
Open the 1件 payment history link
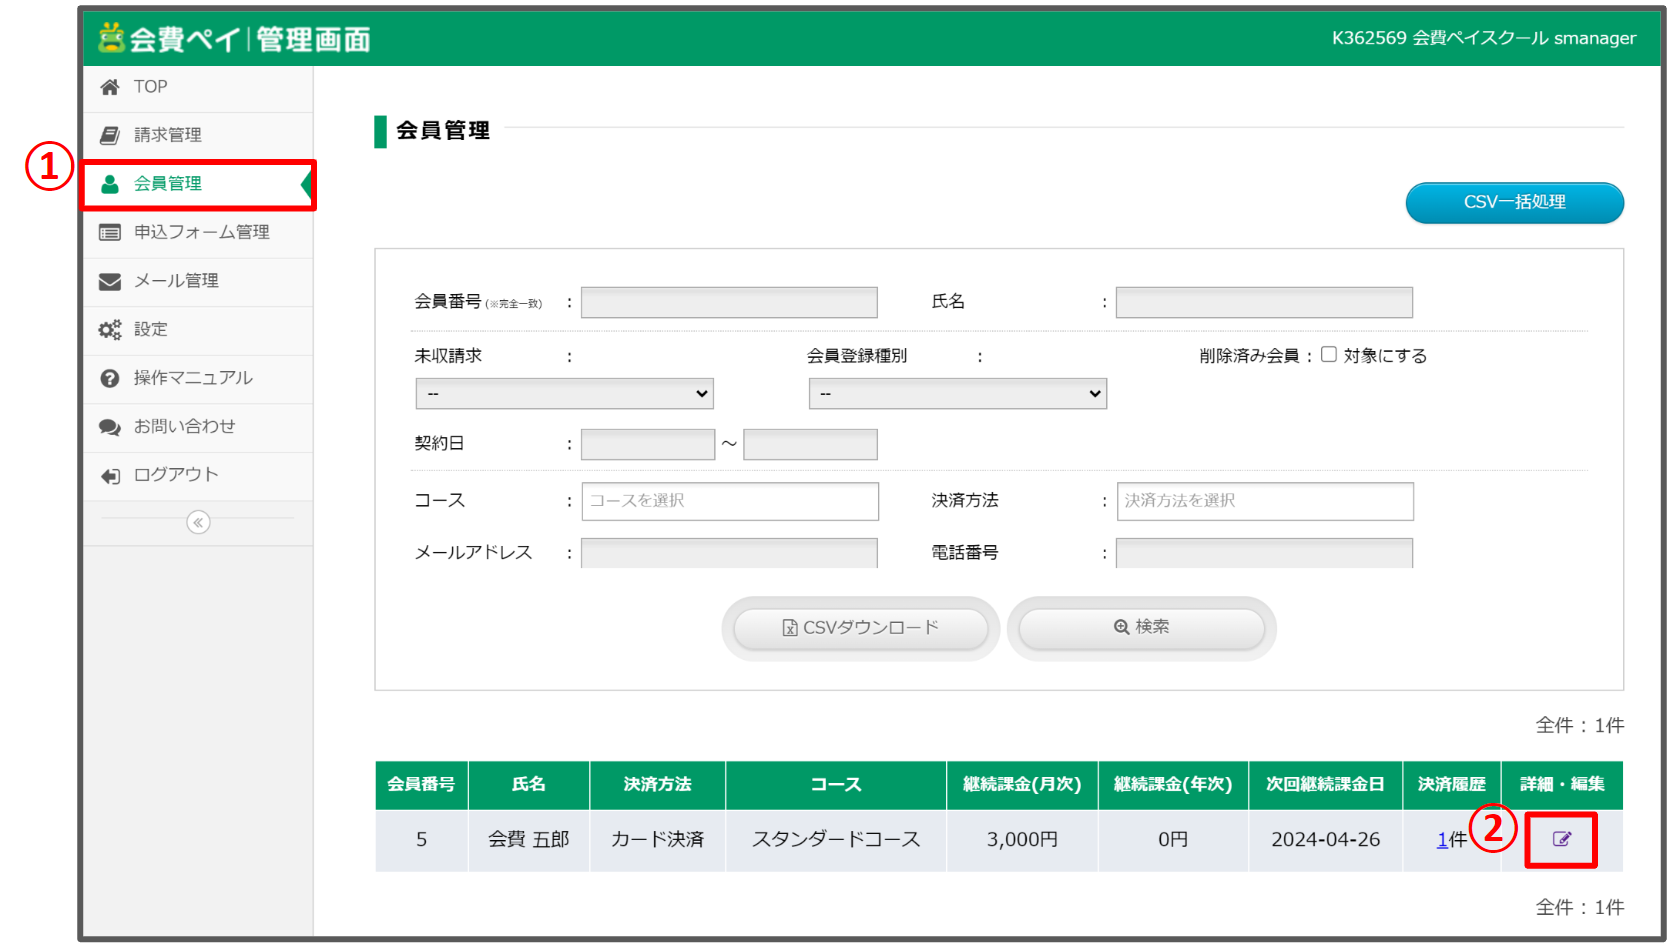tap(1443, 840)
